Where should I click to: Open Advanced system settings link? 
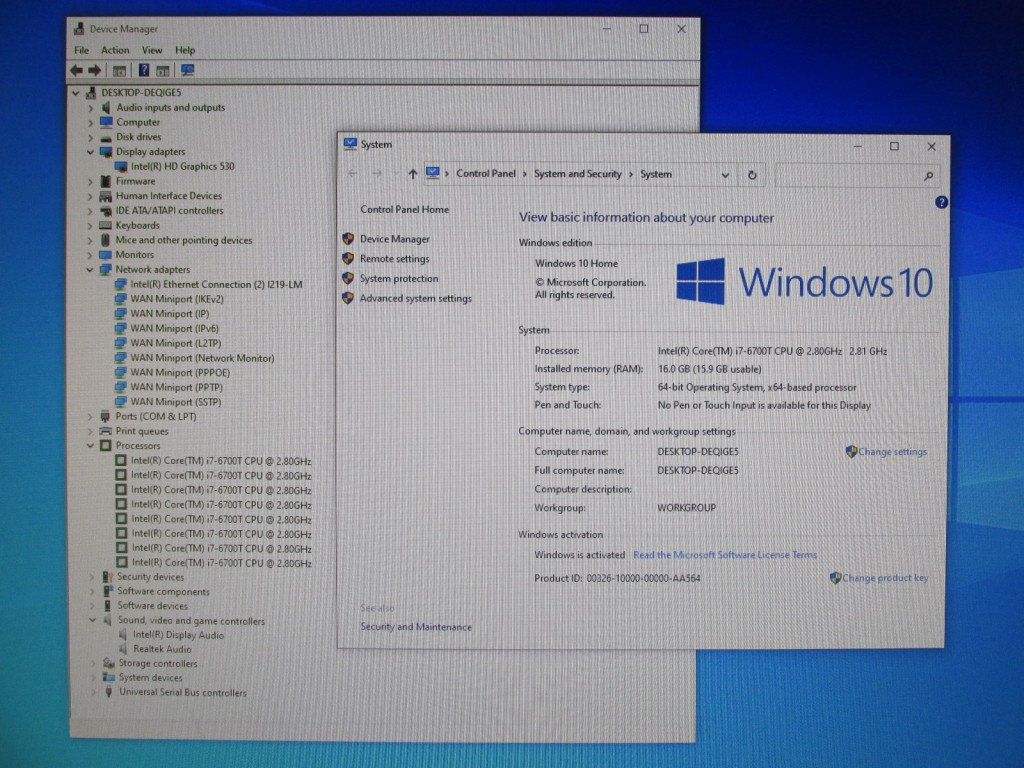click(x=416, y=298)
